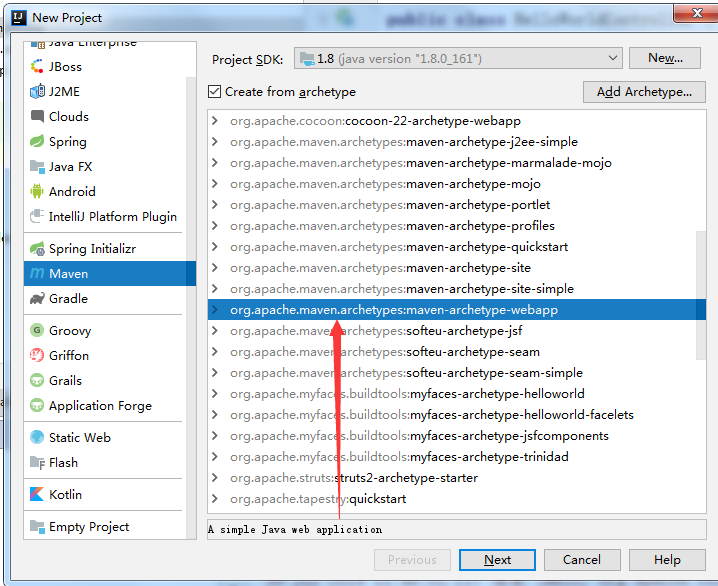The width and height of the screenshot is (718, 586).
Task: Expand maven-archetype-j2ee-simple node
Action: (215, 142)
